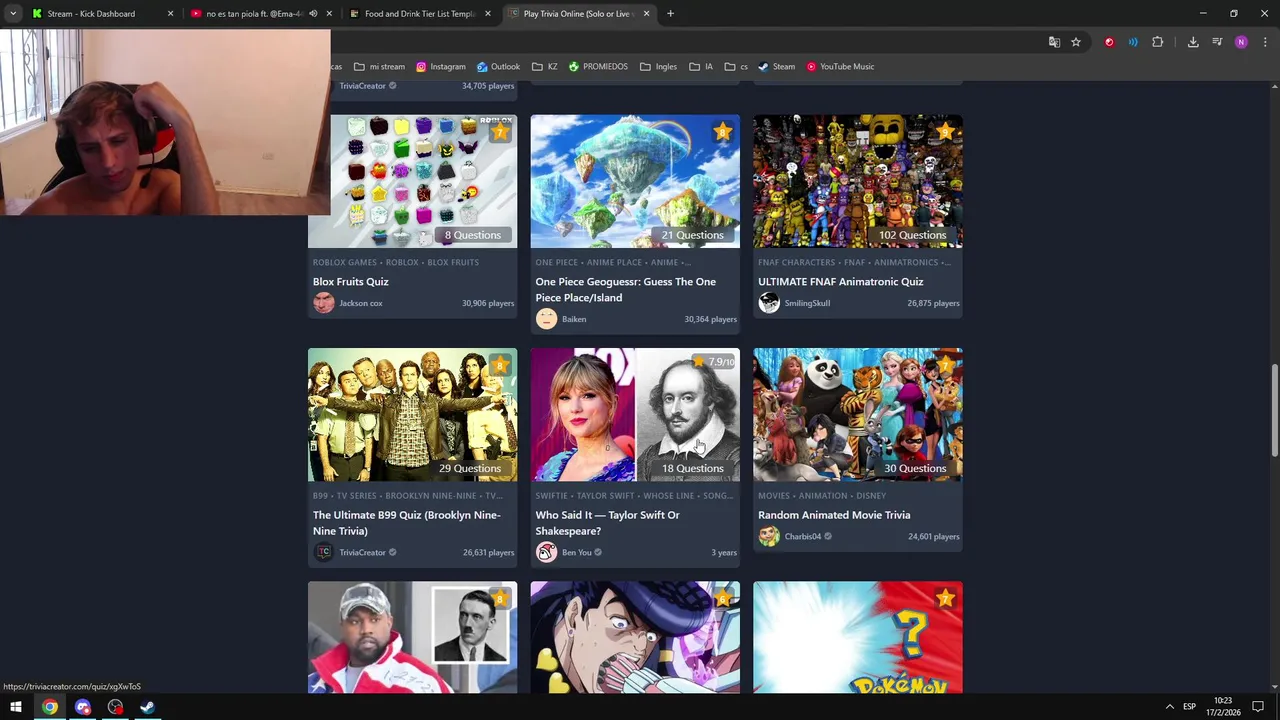Click the star badge on the Pokemon quiz

(x=945, y=598)
